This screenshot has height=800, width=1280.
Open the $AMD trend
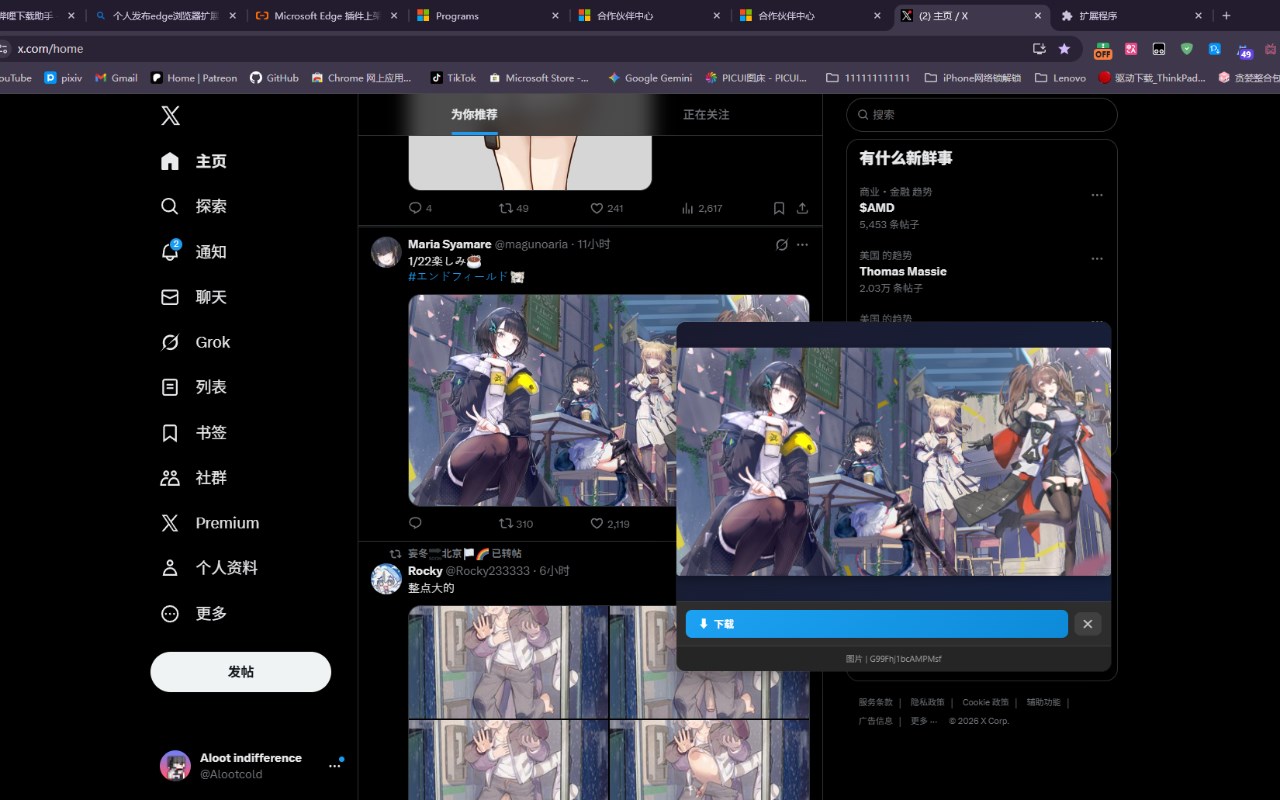click(876, 208)
